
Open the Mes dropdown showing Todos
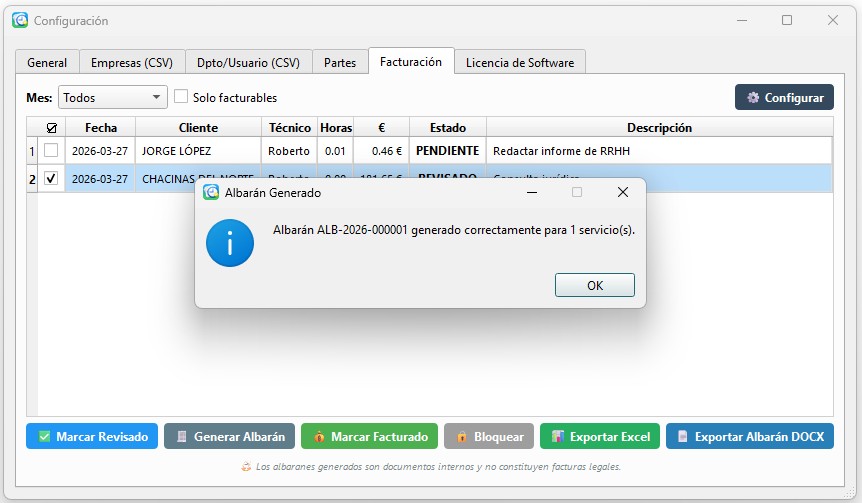coord(112,97)
